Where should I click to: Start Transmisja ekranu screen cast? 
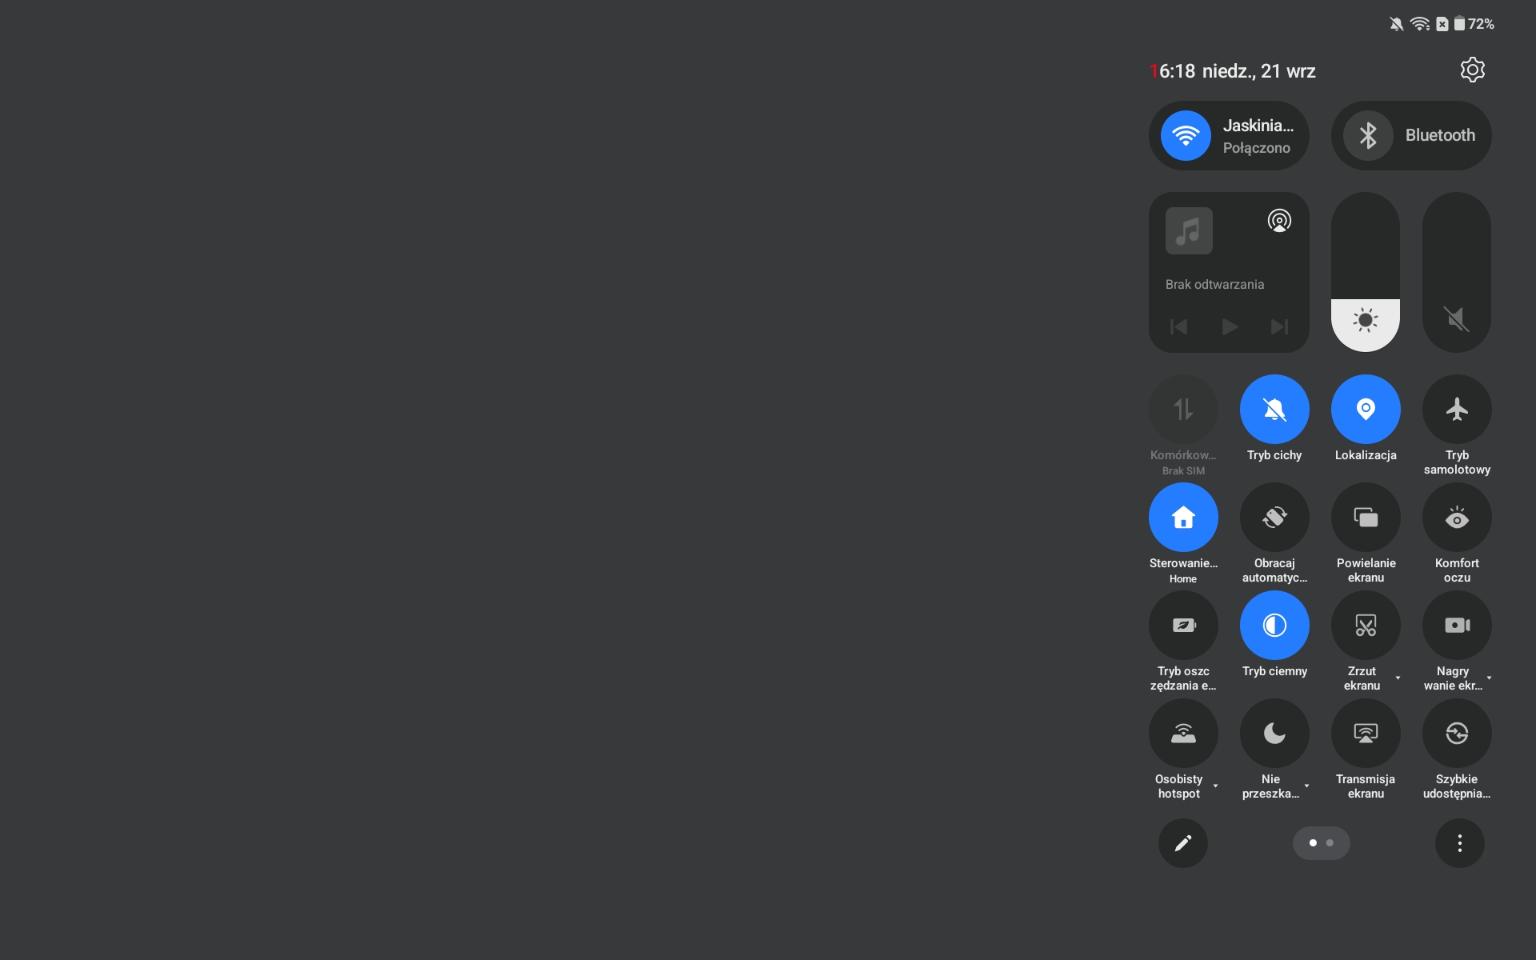[1365, 734]
